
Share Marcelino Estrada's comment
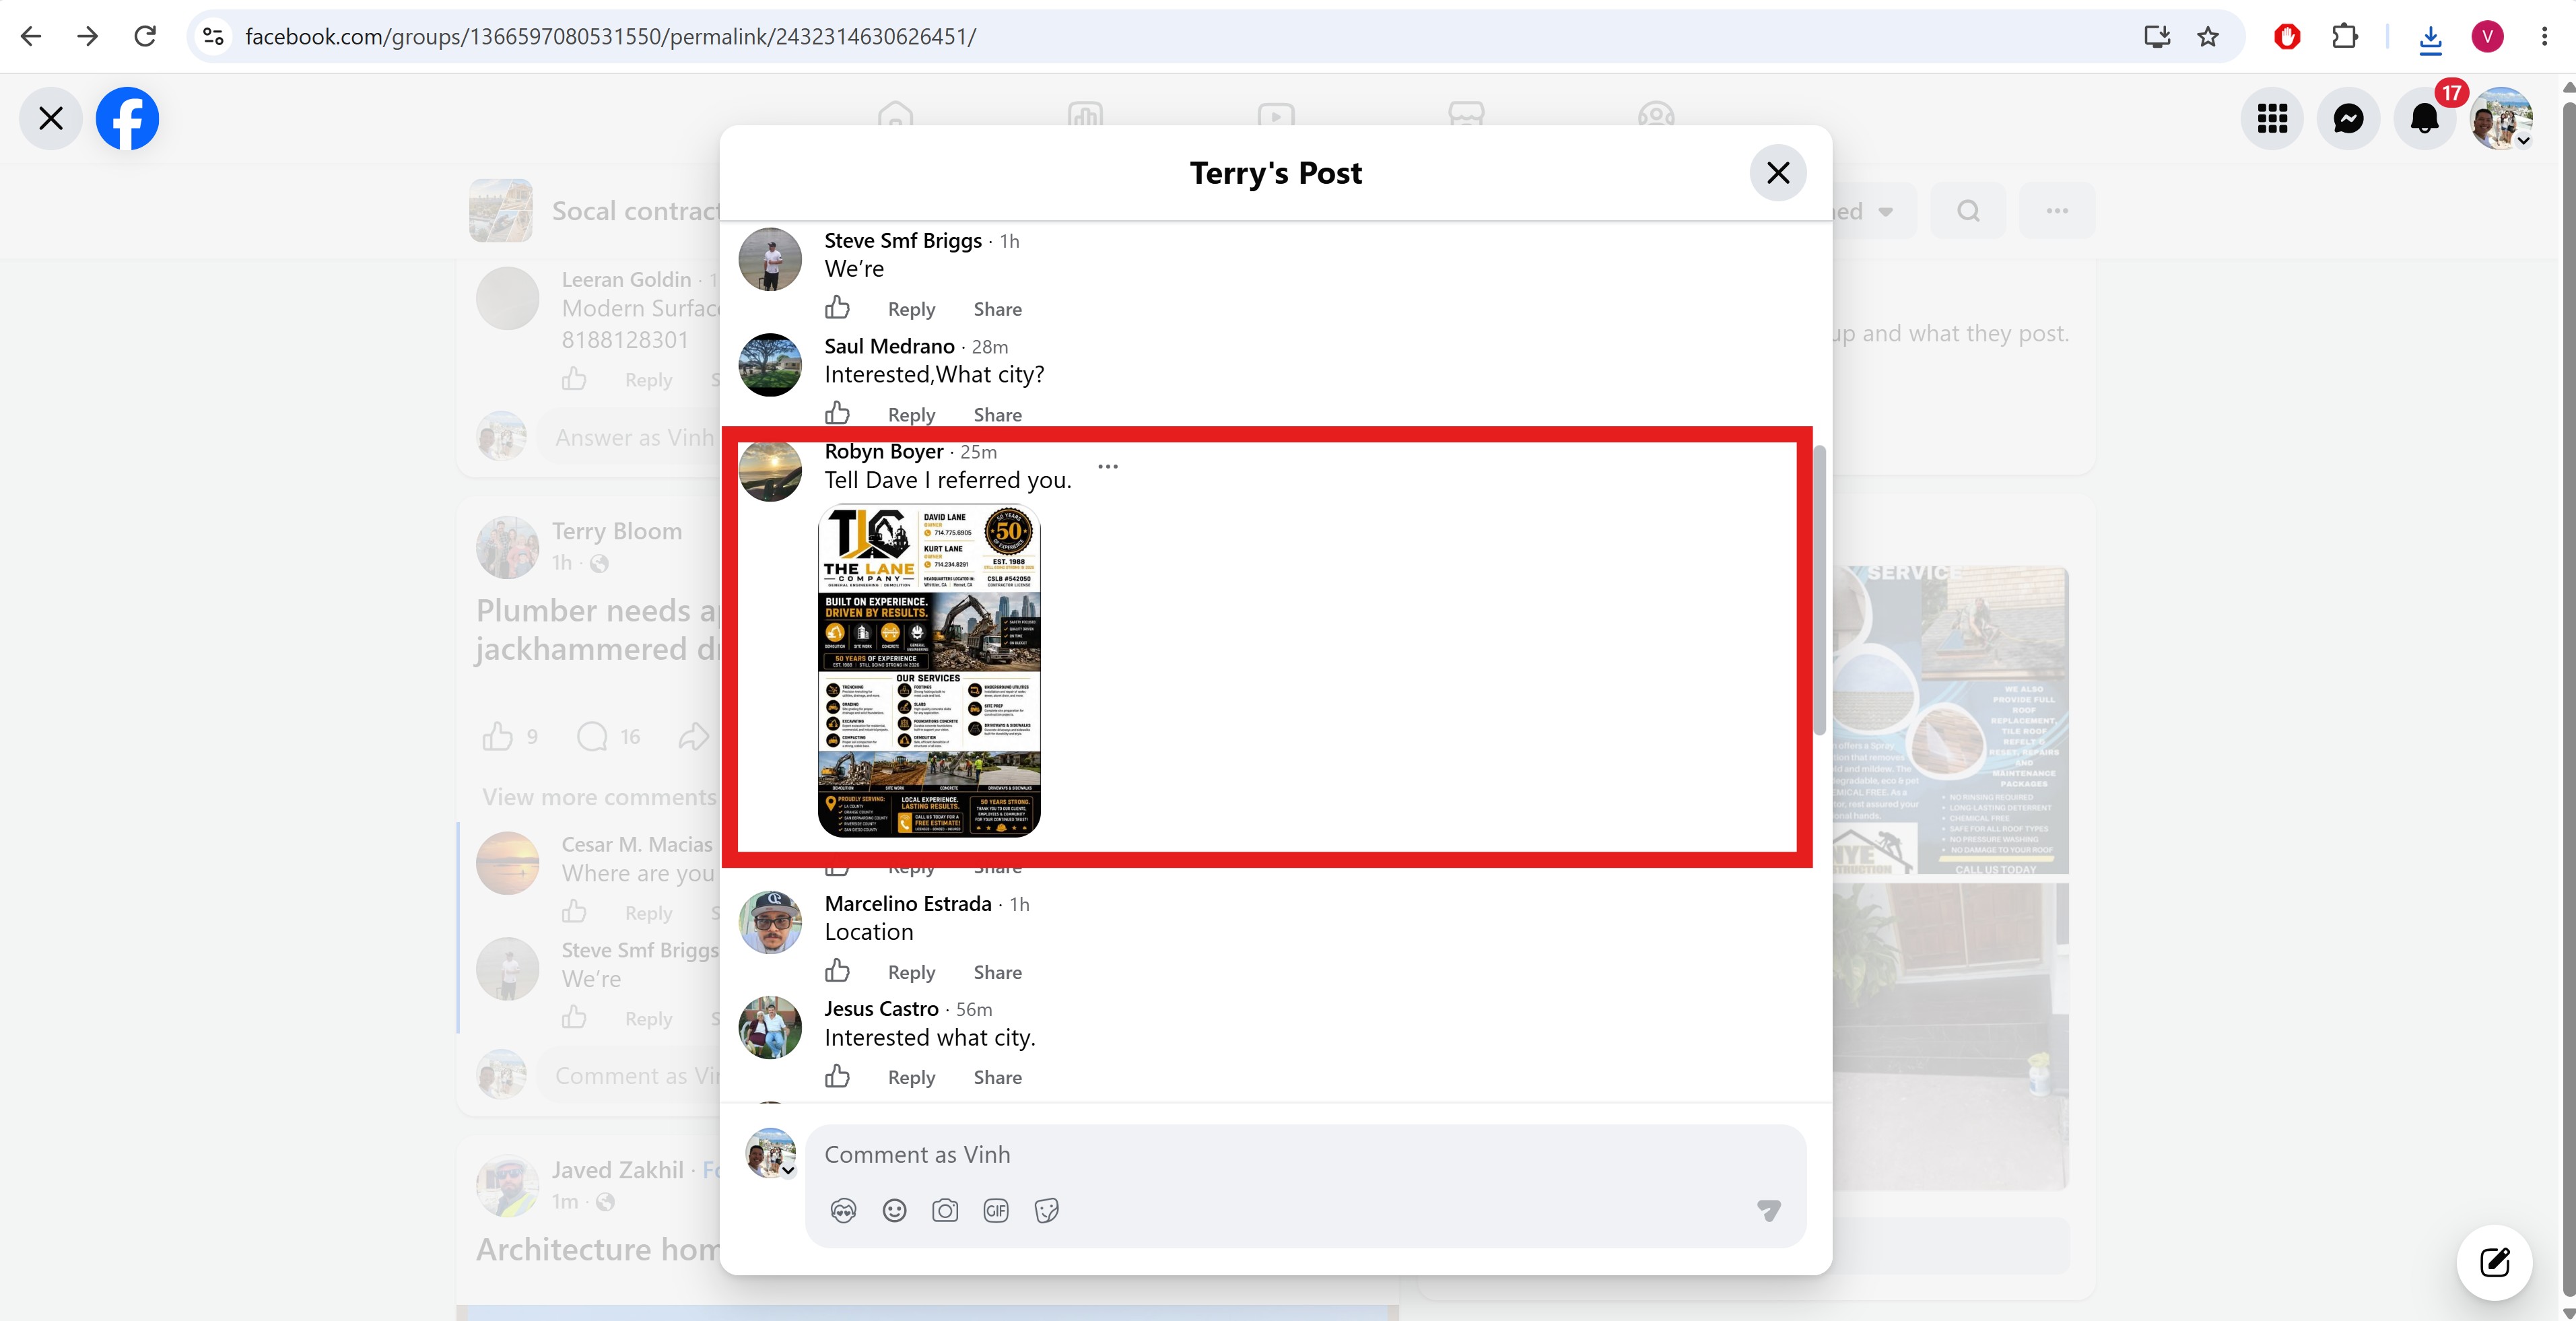coord(997,972)
